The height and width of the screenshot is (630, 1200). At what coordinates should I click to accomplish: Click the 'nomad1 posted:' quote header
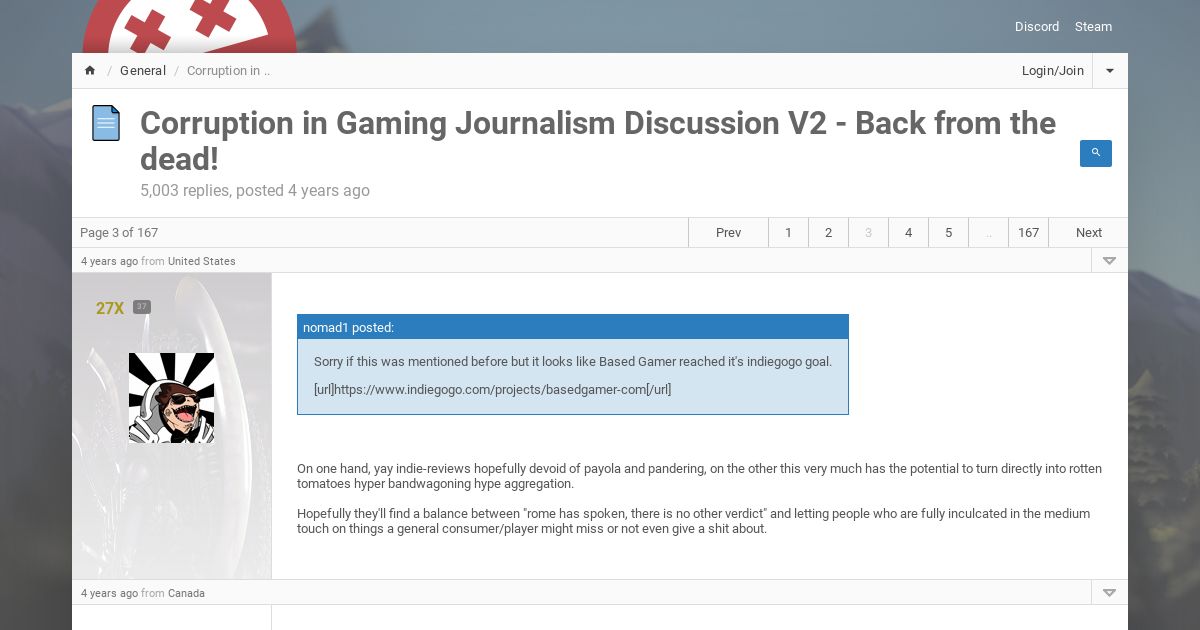573,327
